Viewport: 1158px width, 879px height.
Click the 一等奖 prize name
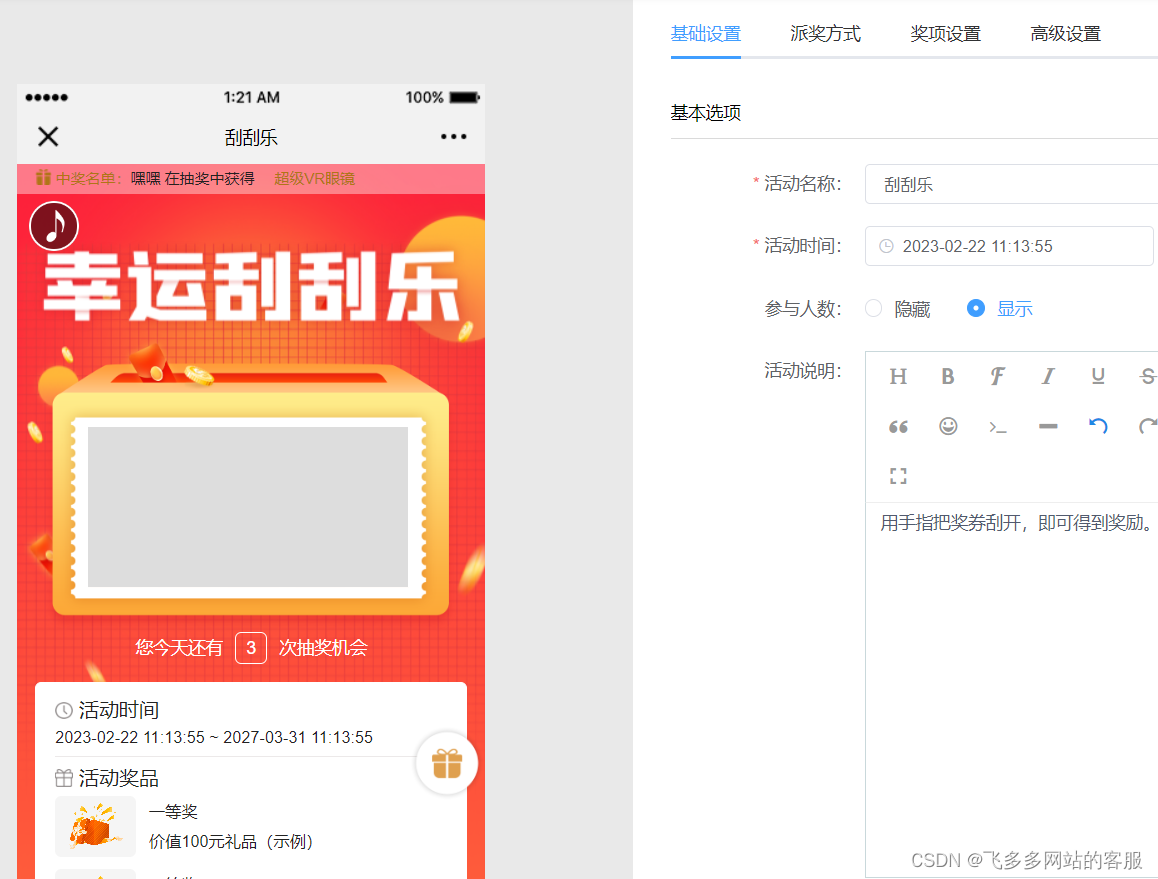coord(174,812)
